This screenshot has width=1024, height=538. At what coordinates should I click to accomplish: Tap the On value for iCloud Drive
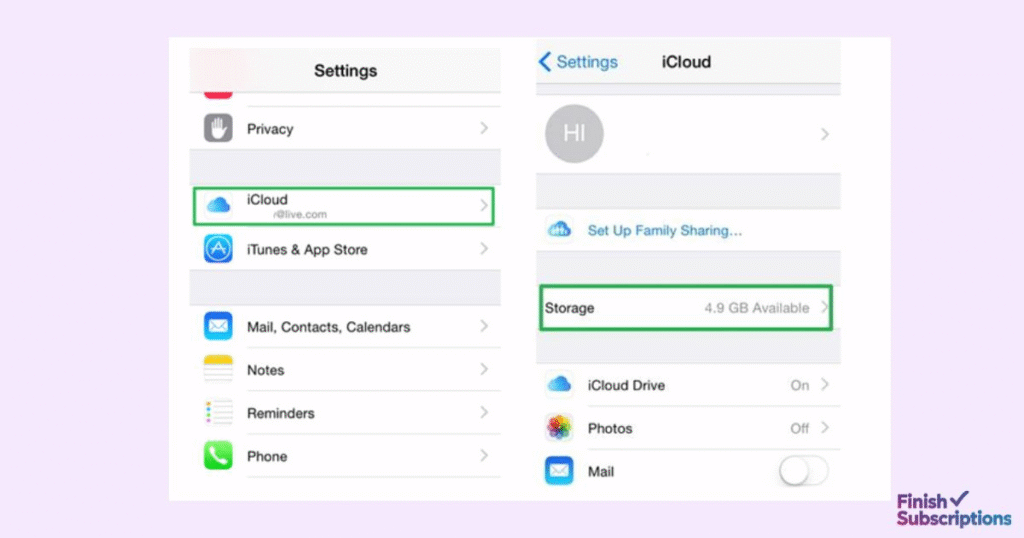click(x=799, y=385)
